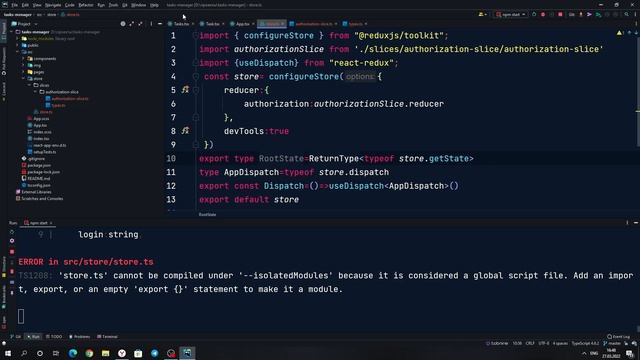This screenshot has height=360, width=640.
Task: Open npm start run configuration dropdown
Action: pos(511,14)
